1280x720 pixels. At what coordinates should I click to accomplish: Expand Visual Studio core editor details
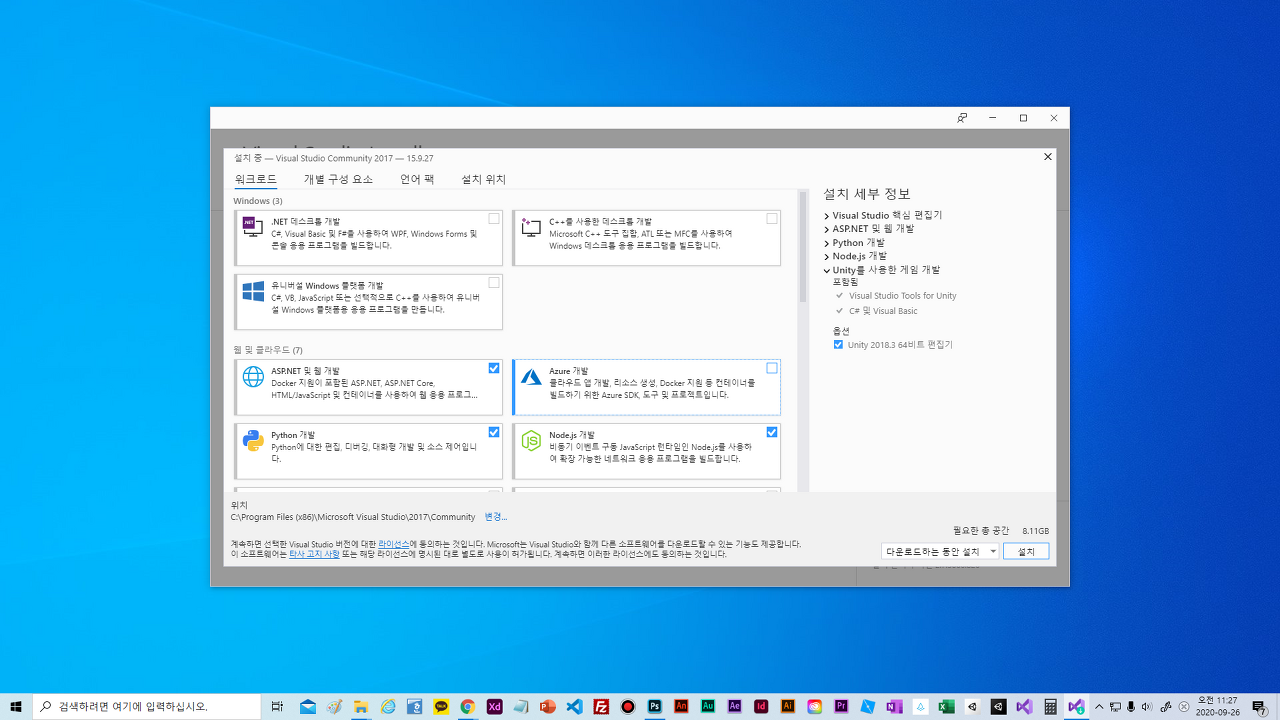(827, 216)
